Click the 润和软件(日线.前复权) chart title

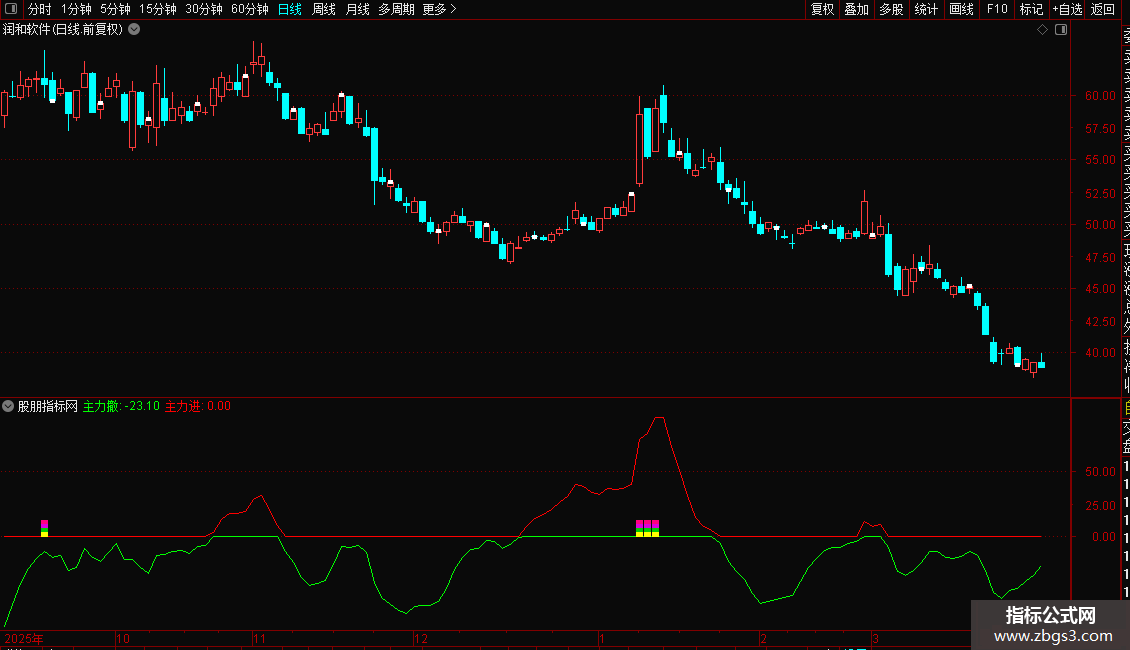click(x=63, y=30)
